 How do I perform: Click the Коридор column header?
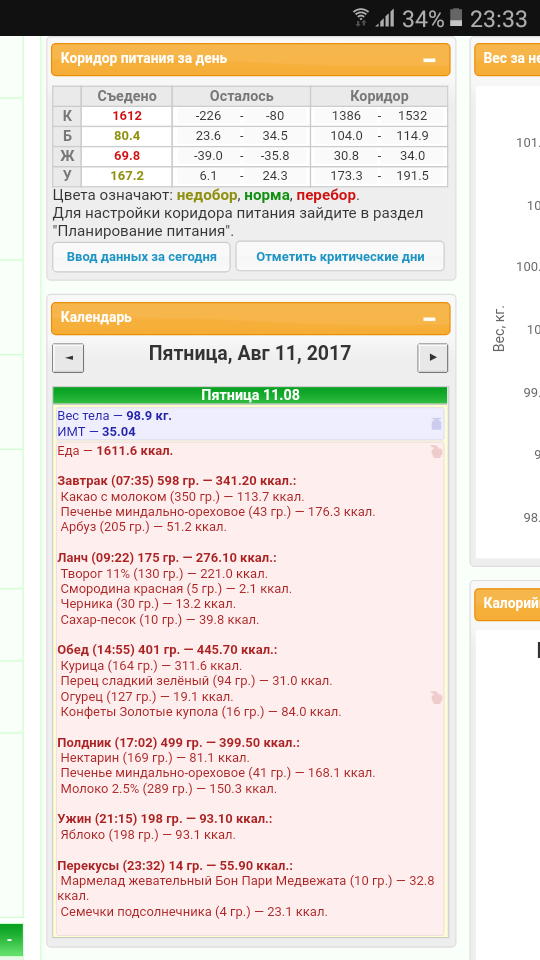coord(379,96)
